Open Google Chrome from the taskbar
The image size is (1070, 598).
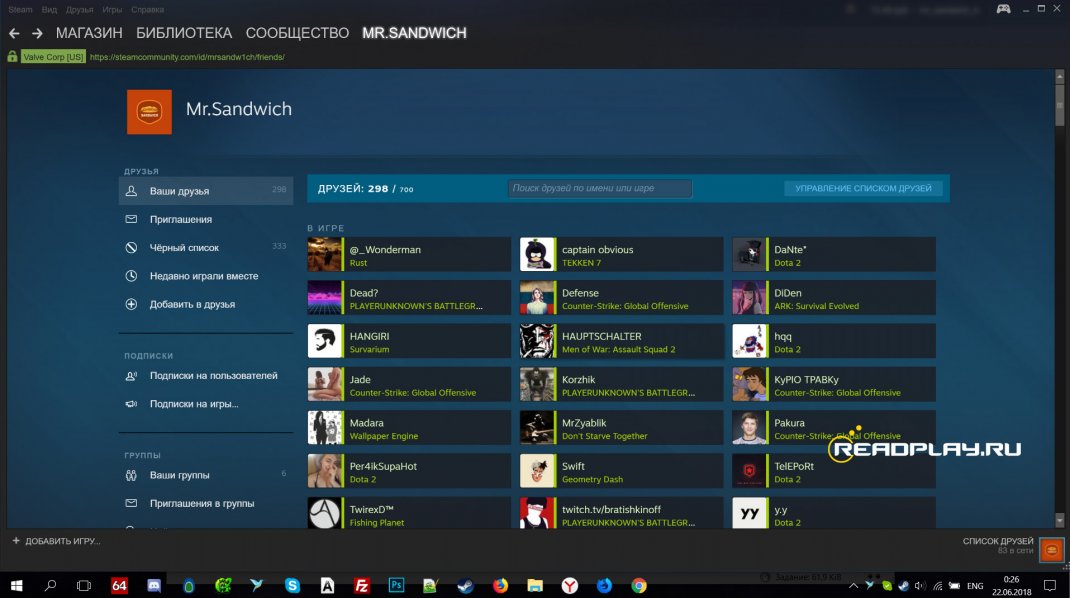[639, 585]
